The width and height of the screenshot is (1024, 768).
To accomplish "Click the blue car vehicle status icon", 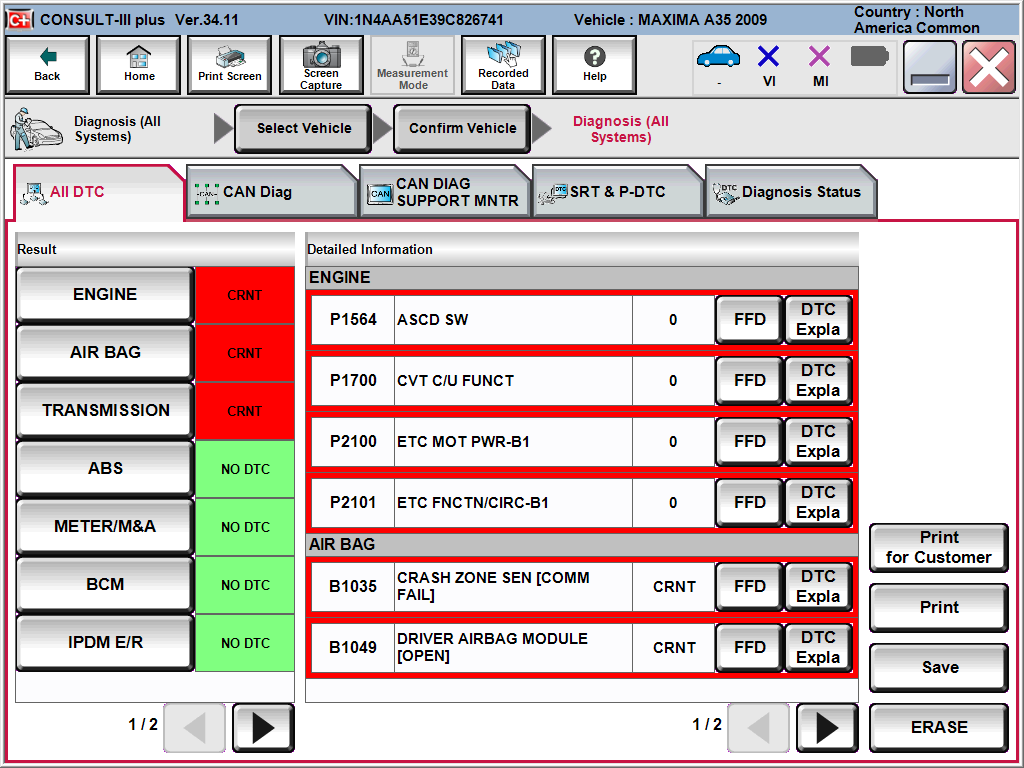I will pos(718,57).
